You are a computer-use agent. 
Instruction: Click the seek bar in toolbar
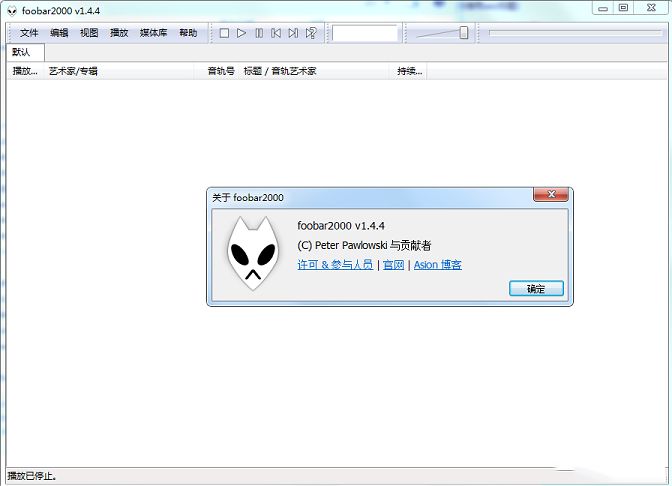click(x=575, y=33)
